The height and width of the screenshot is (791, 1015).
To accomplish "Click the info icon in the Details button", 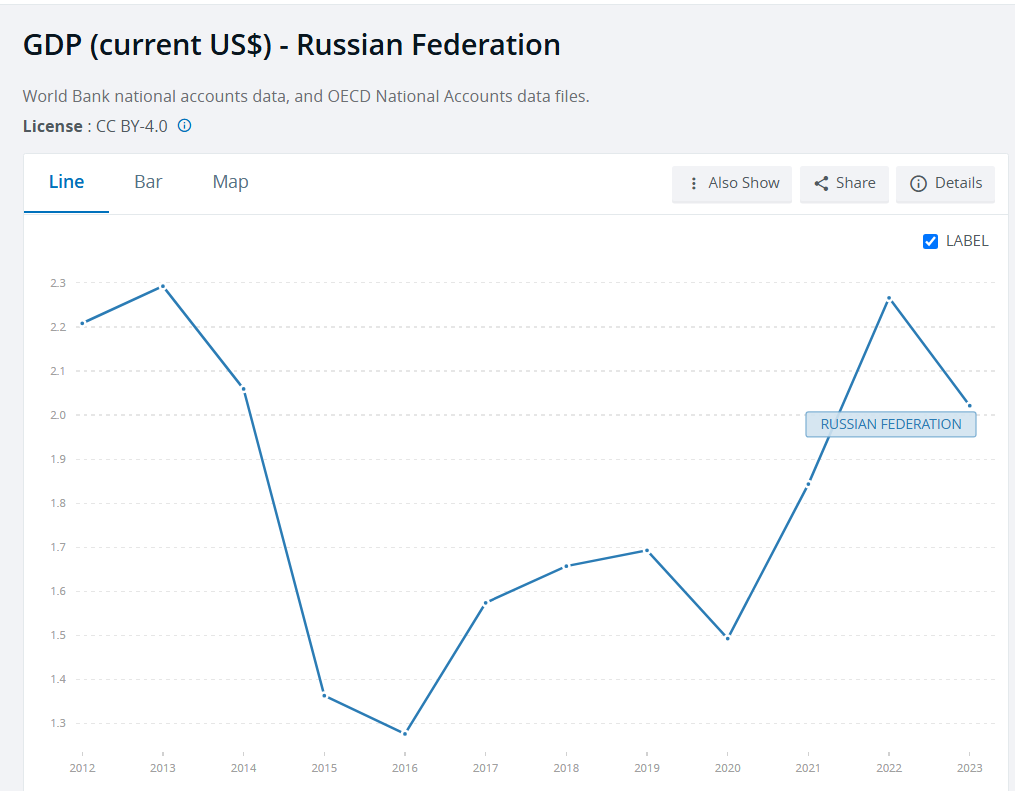I will (x=918, y=184).
